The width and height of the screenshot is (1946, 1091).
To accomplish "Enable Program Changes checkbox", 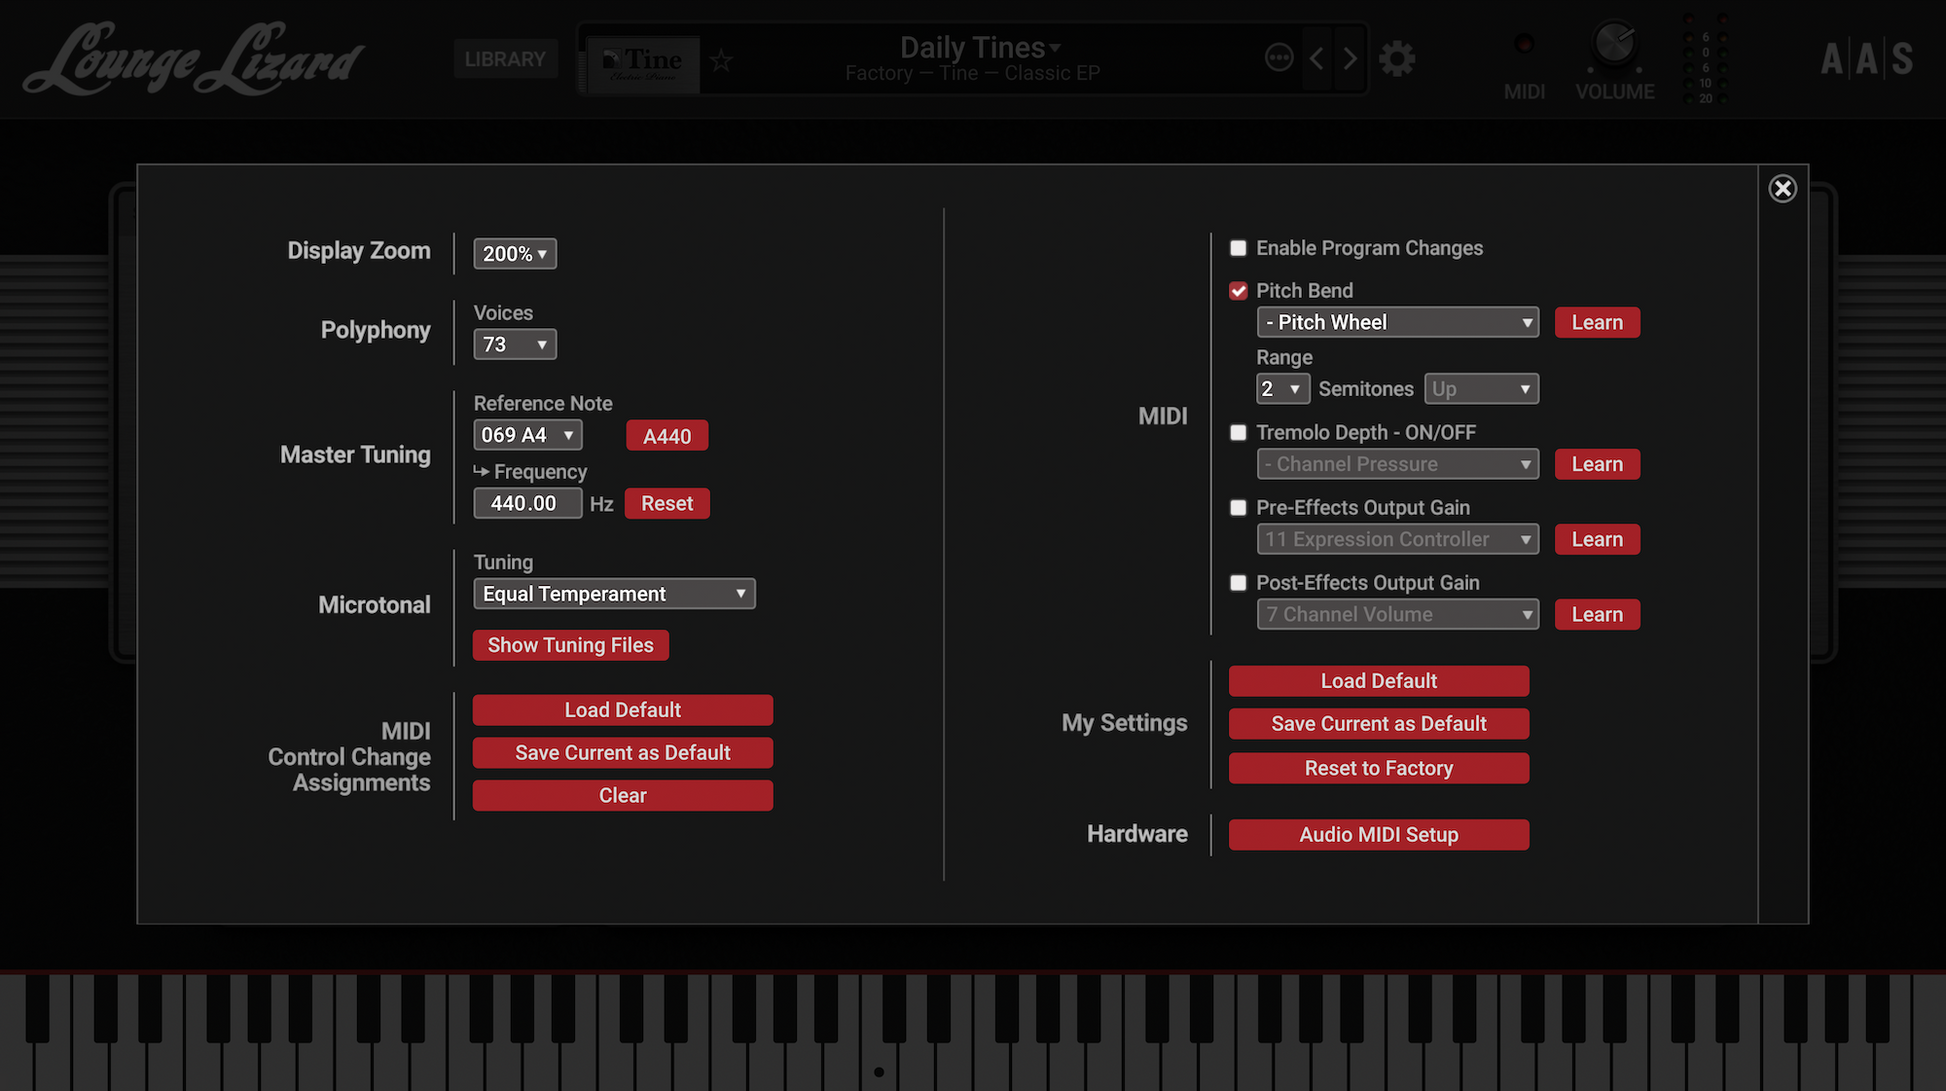I will pos(1238,248).
